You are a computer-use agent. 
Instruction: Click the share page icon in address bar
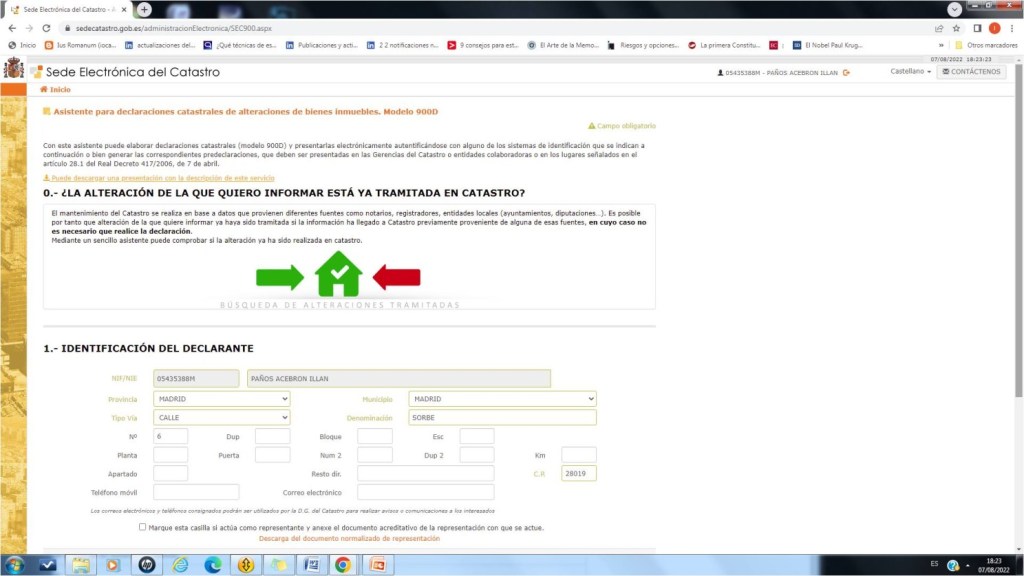click(x=939, y=28)
